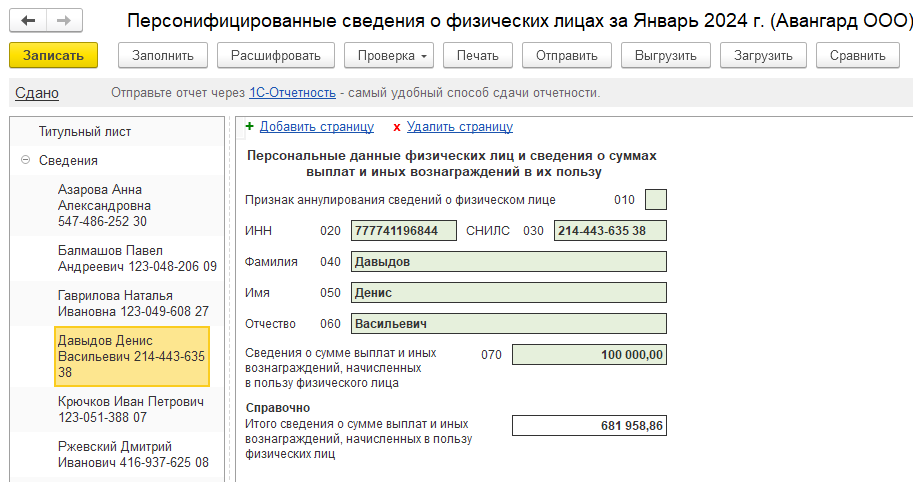Image resolution: width=913 pixels, height=482 pixels.
Task: Click the Сдано status link
Action: [x=37, y=93]
